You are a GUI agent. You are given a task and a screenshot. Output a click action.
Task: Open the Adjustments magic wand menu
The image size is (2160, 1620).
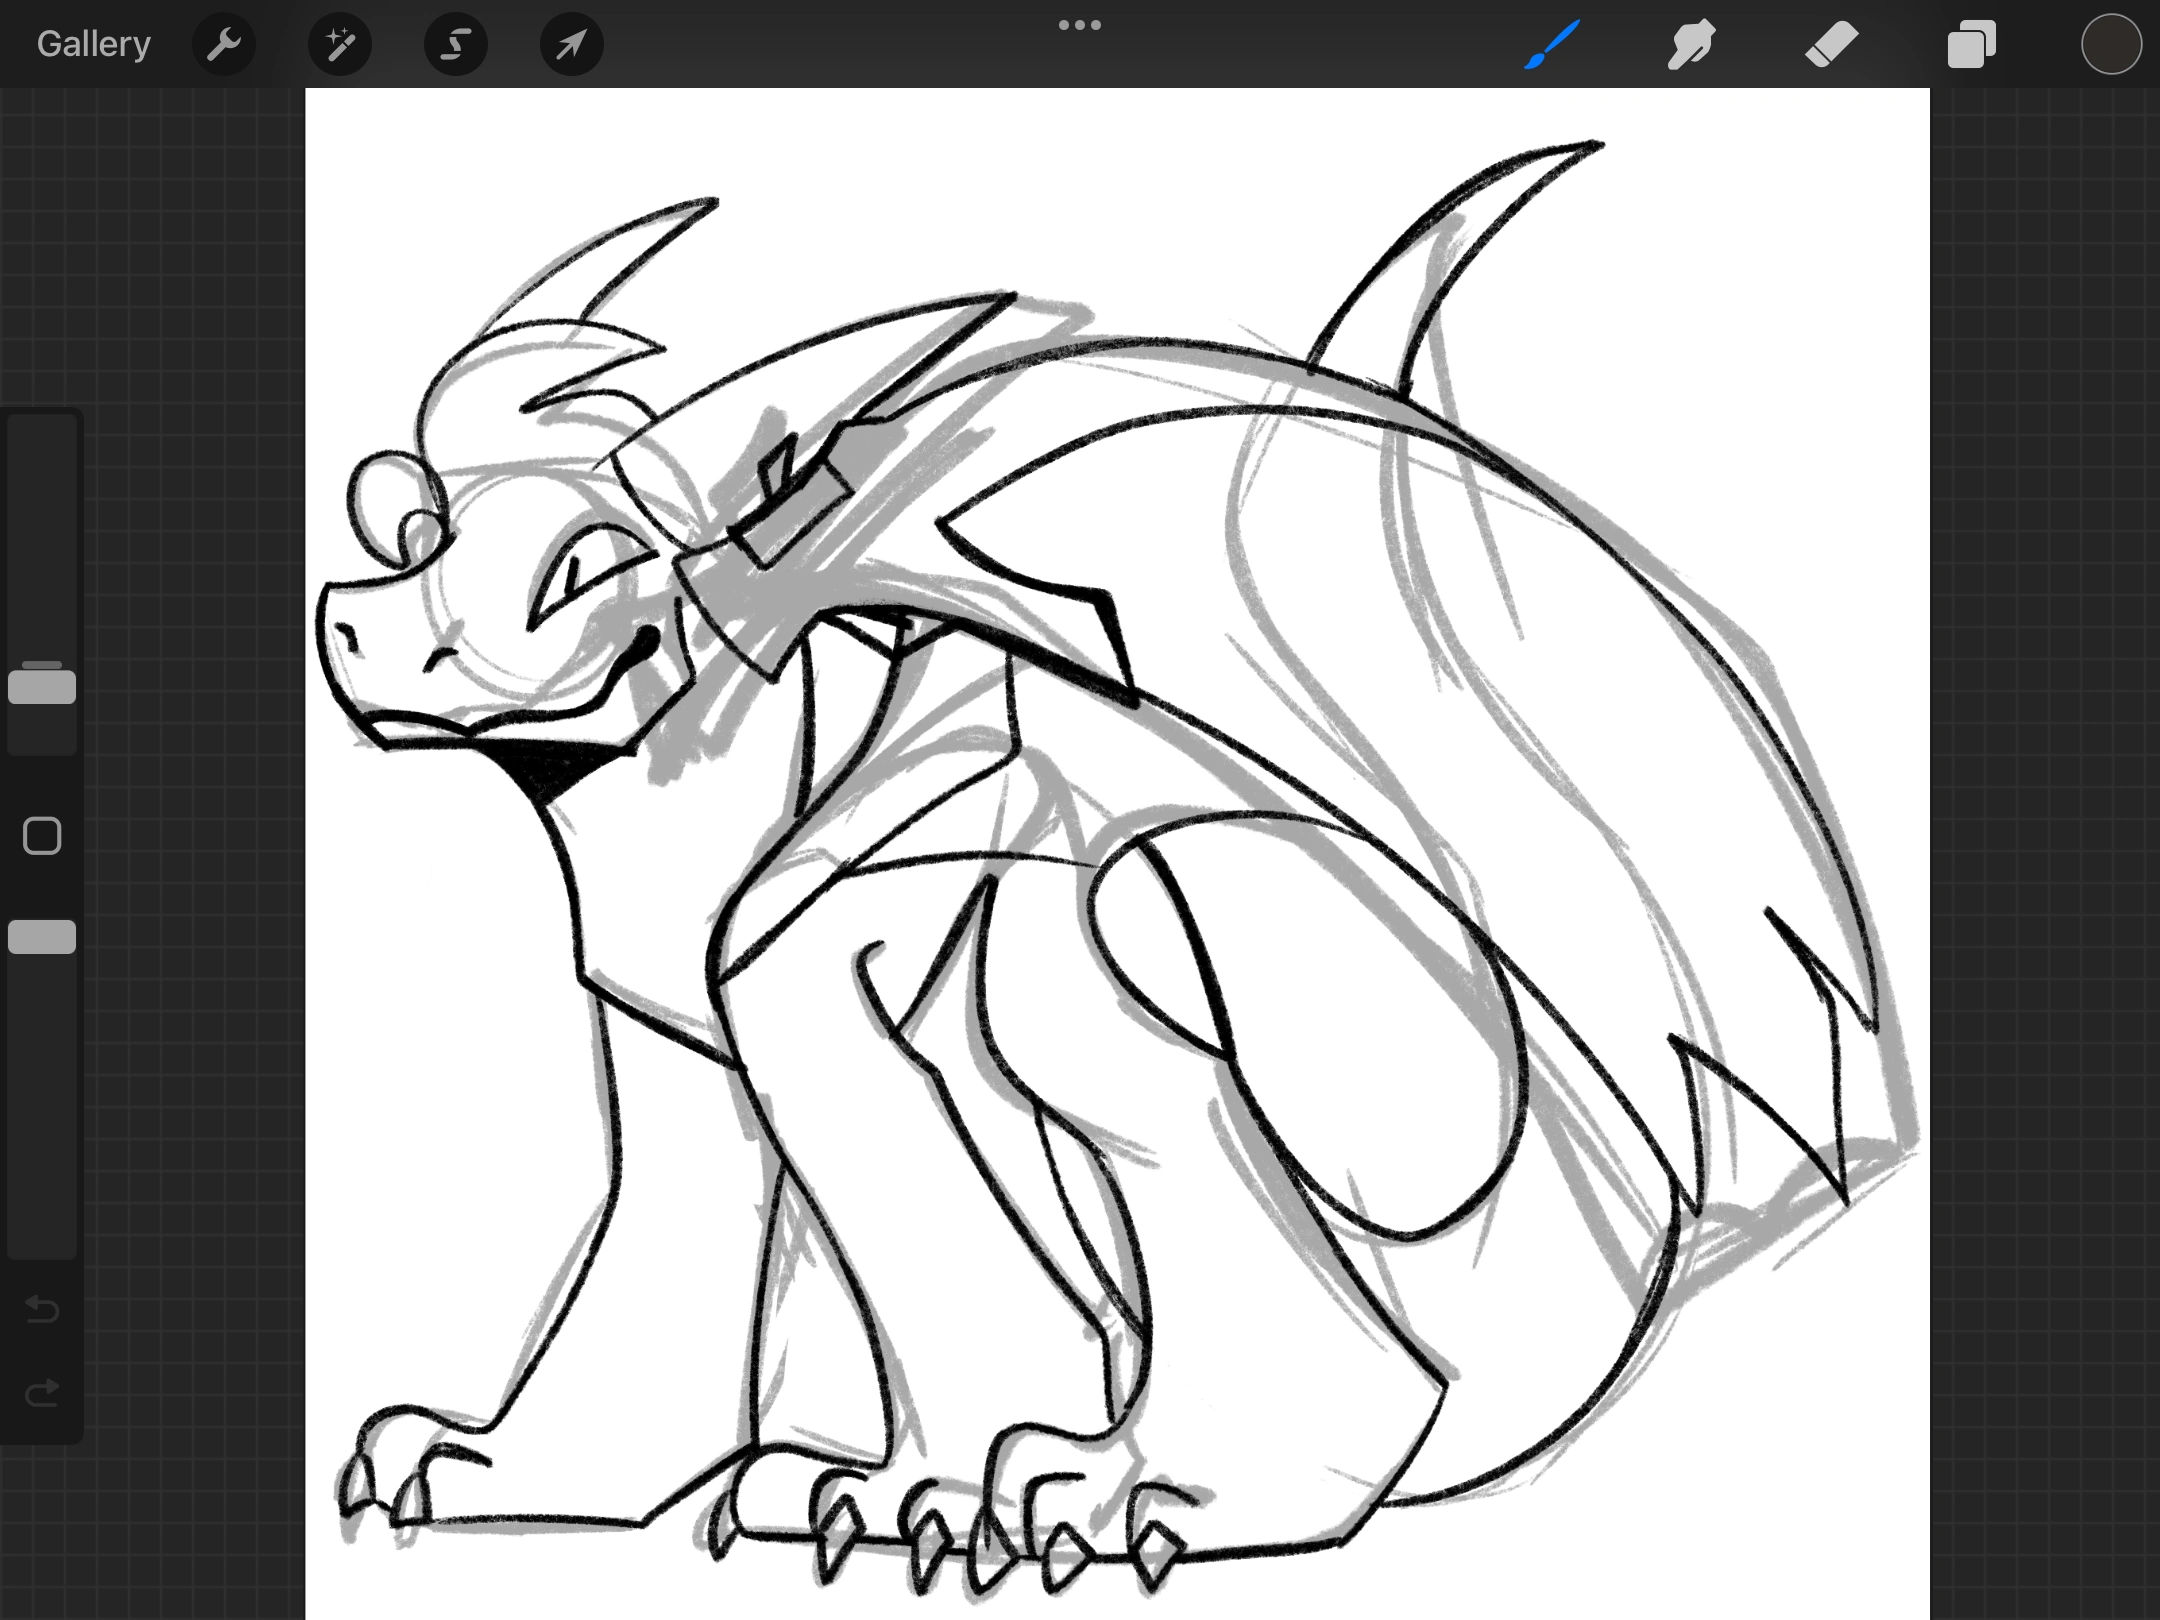(340, 44)
